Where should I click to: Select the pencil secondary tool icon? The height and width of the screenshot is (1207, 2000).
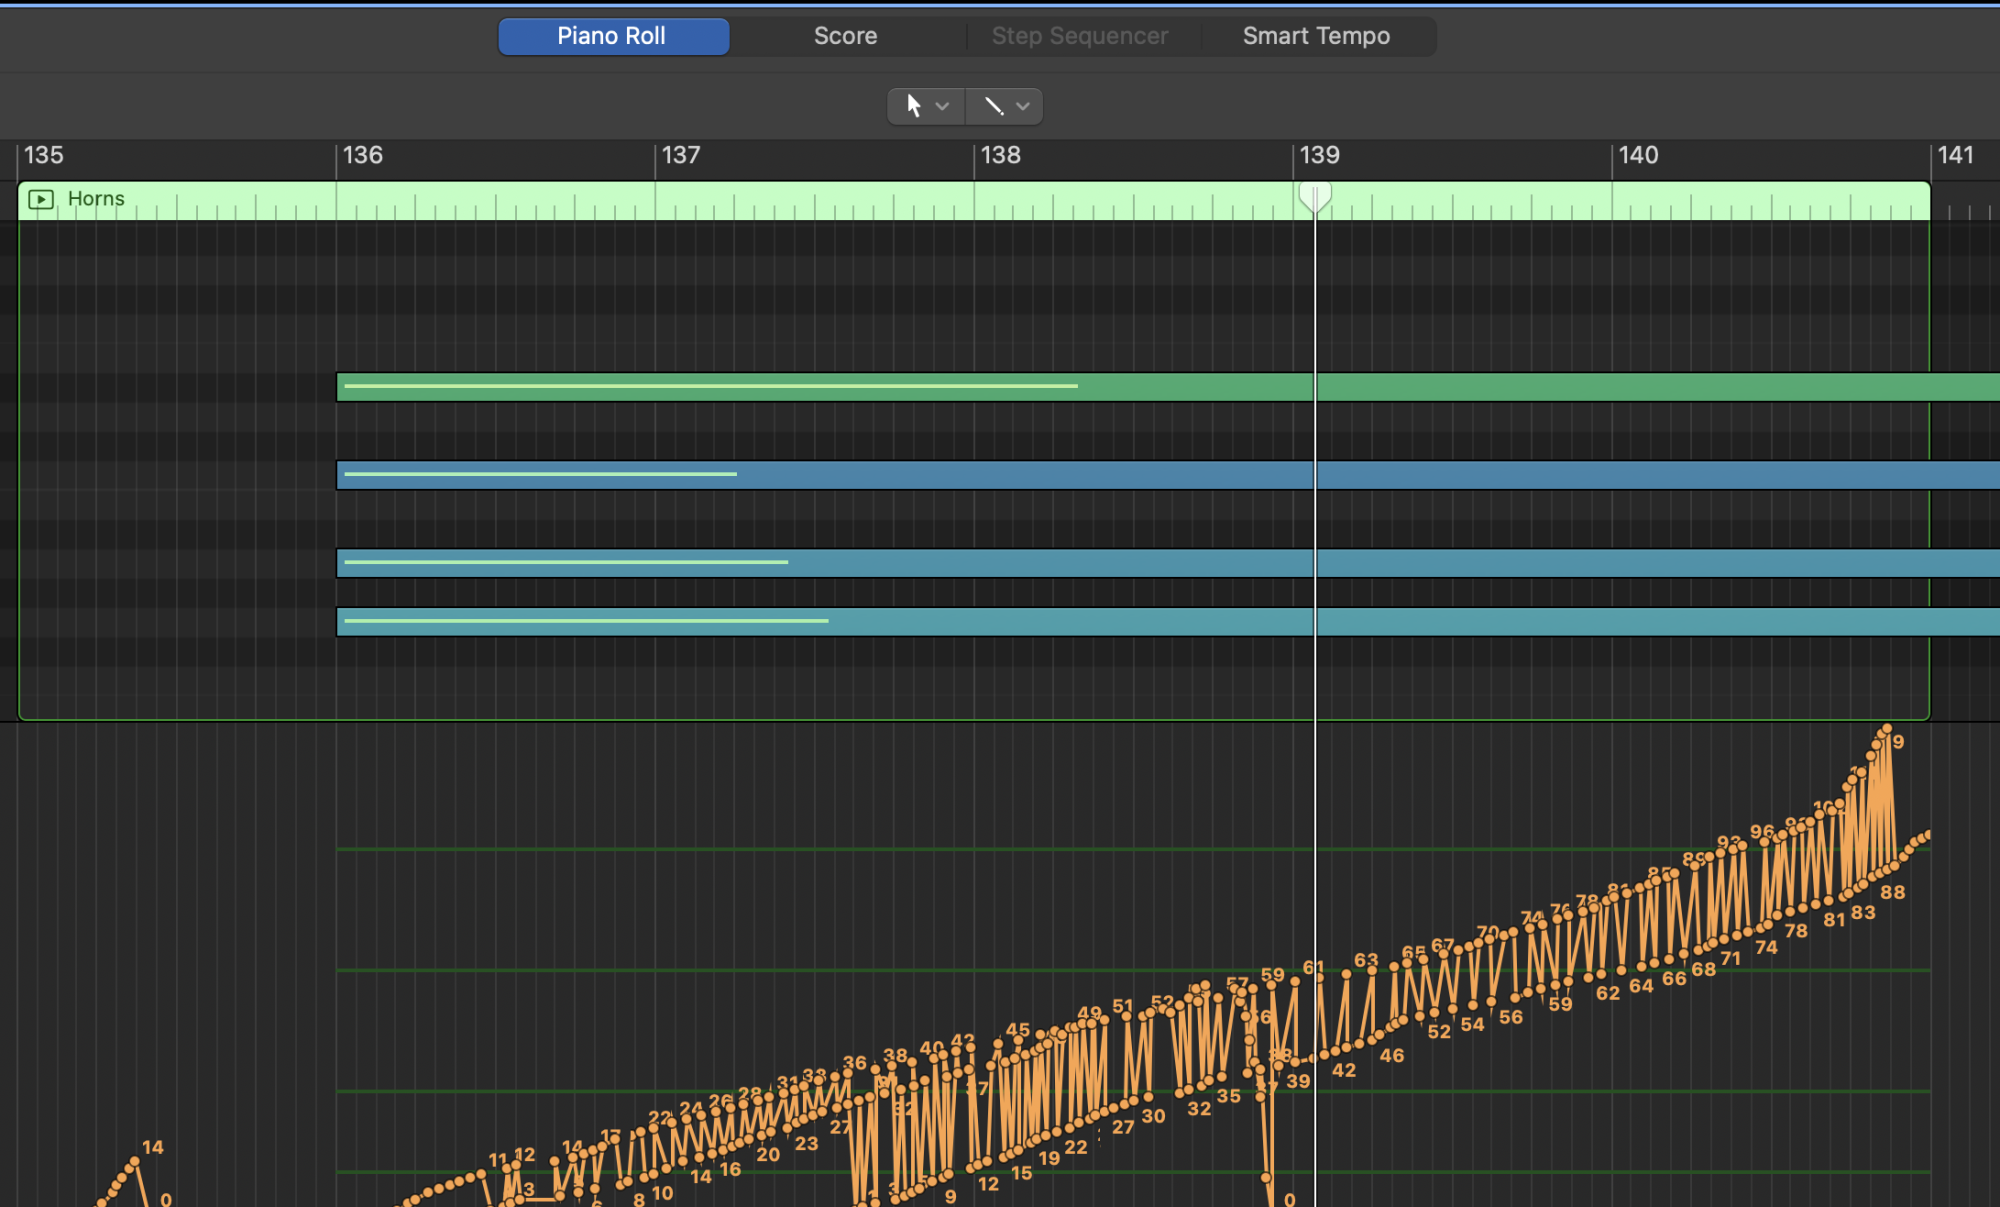993,106
